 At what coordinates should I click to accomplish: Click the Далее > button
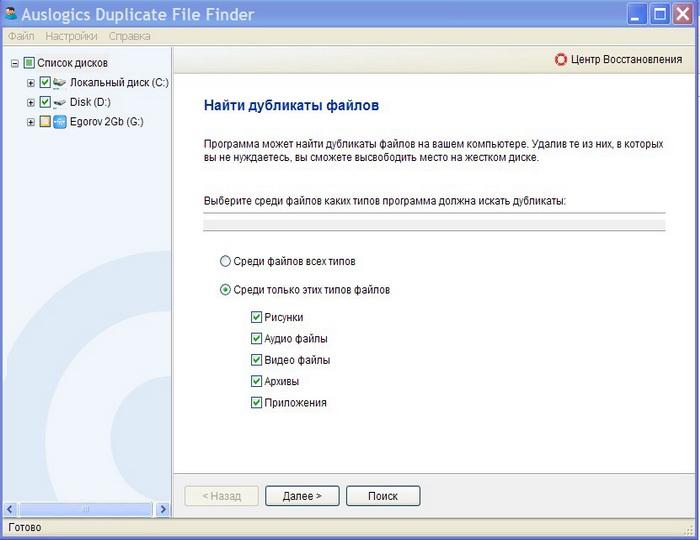[x=302, y=496]
